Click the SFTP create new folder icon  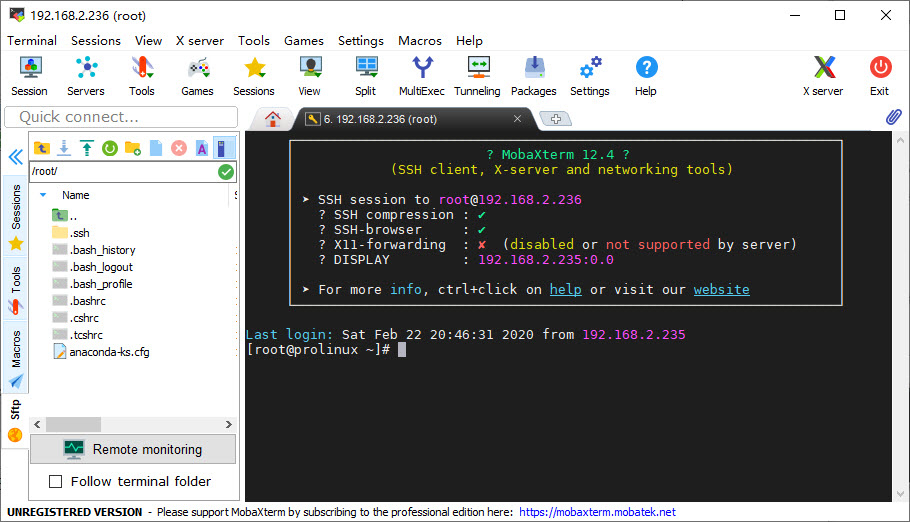132,148
